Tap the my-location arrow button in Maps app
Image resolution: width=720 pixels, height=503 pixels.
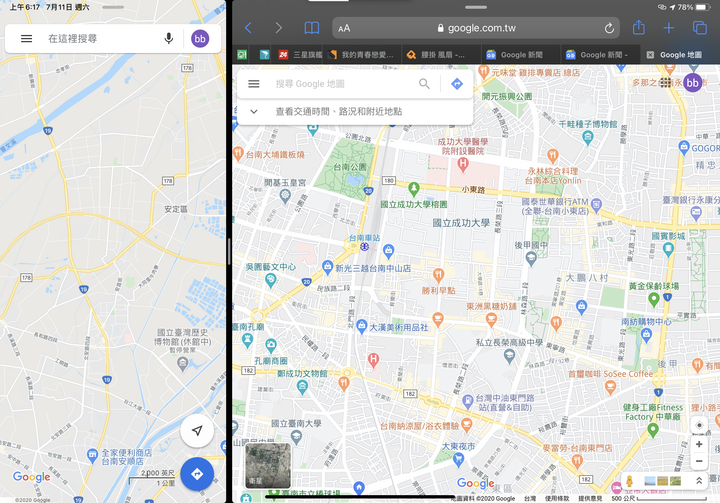click(197, 431)
